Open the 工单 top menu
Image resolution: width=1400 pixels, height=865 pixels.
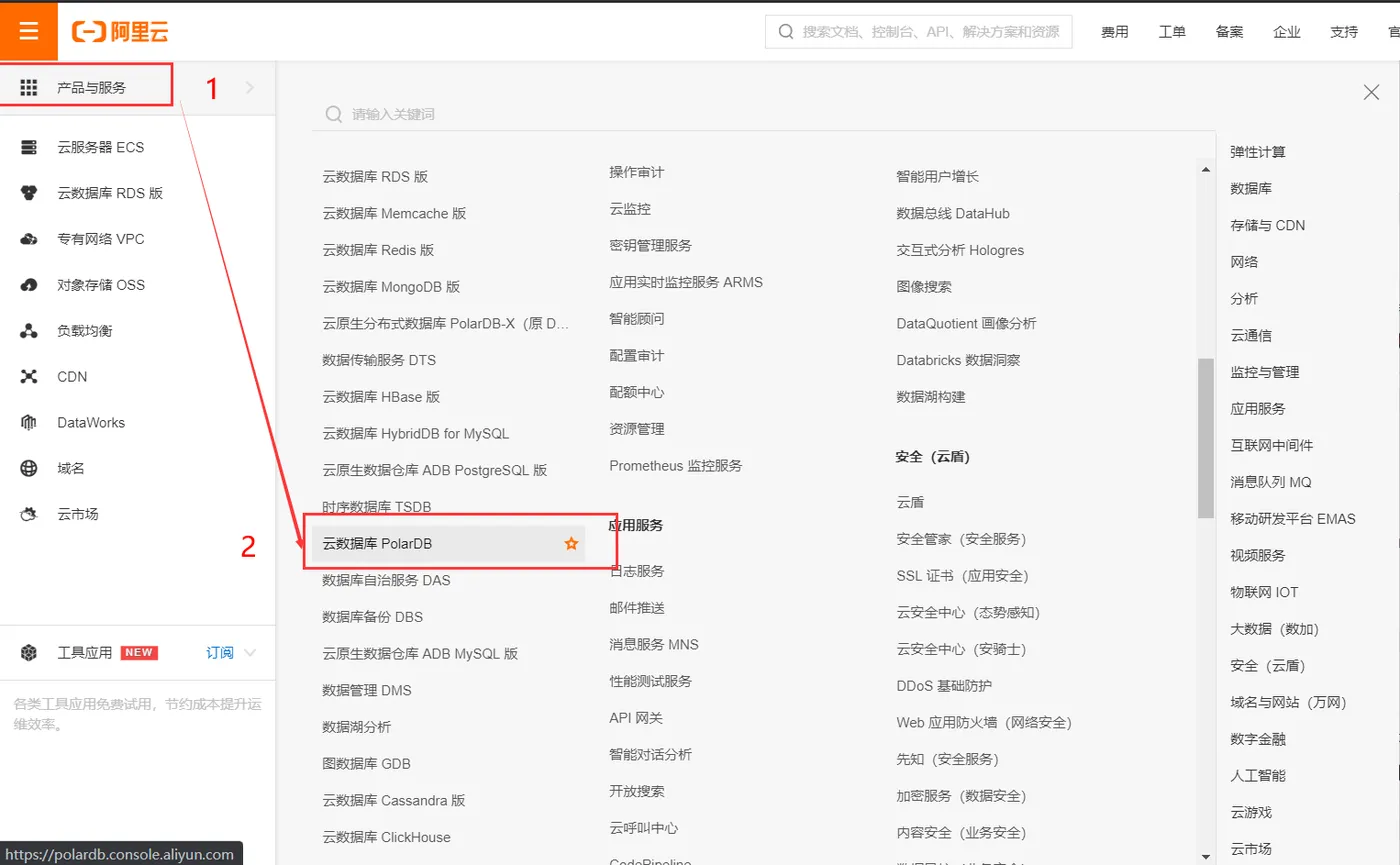[1172, 32]
